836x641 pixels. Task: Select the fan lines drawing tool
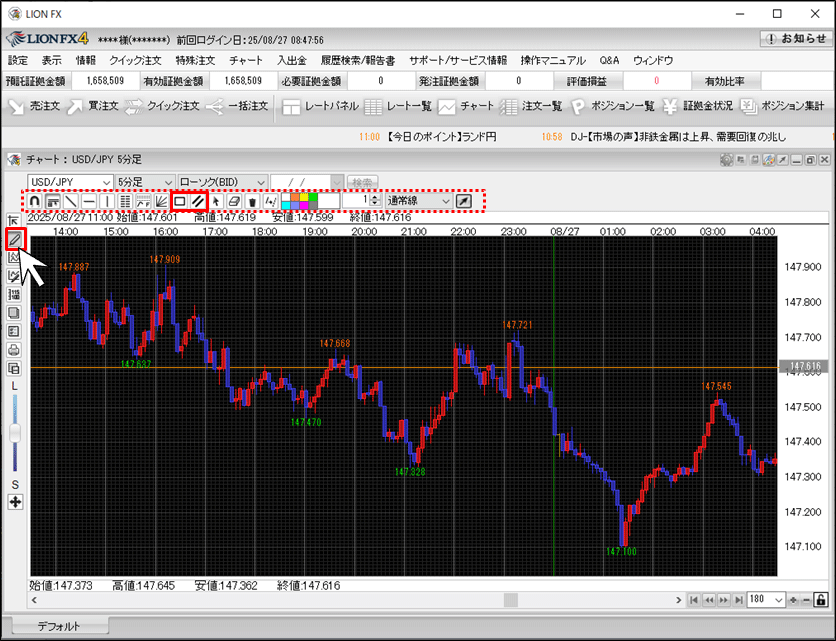click(162, 201)
